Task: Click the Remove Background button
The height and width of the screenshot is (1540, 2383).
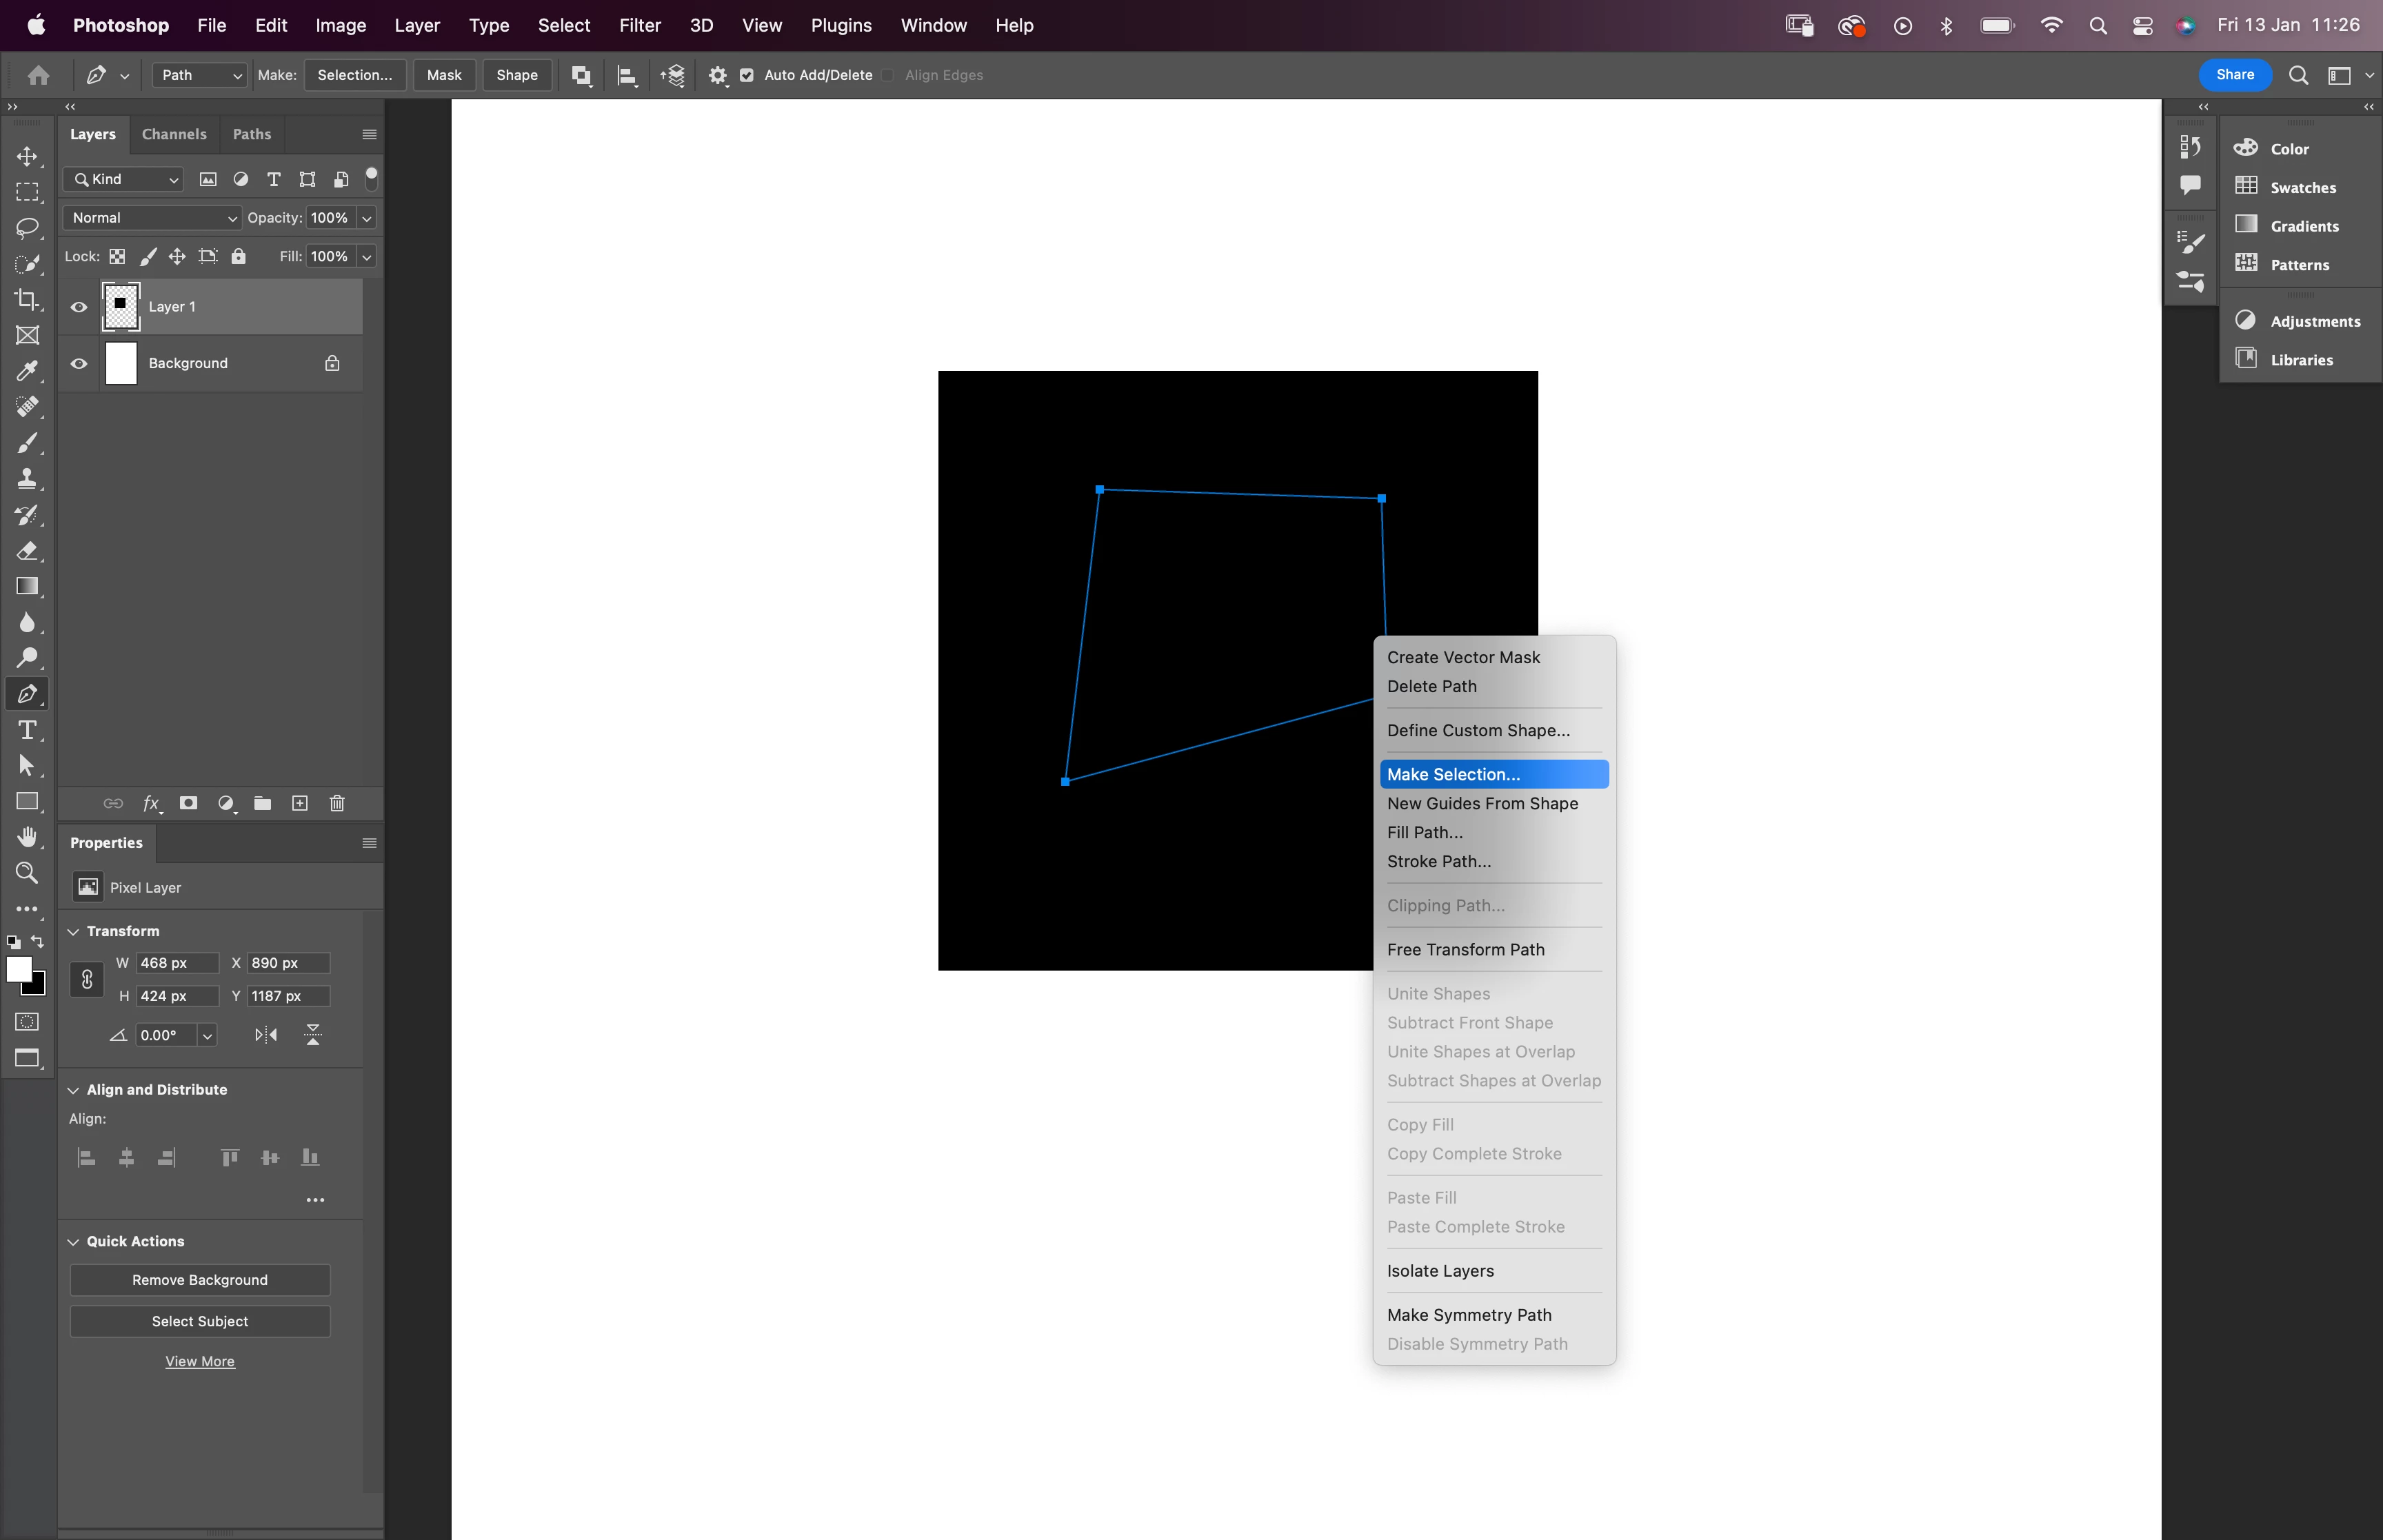Action: tap(200, 1280)
